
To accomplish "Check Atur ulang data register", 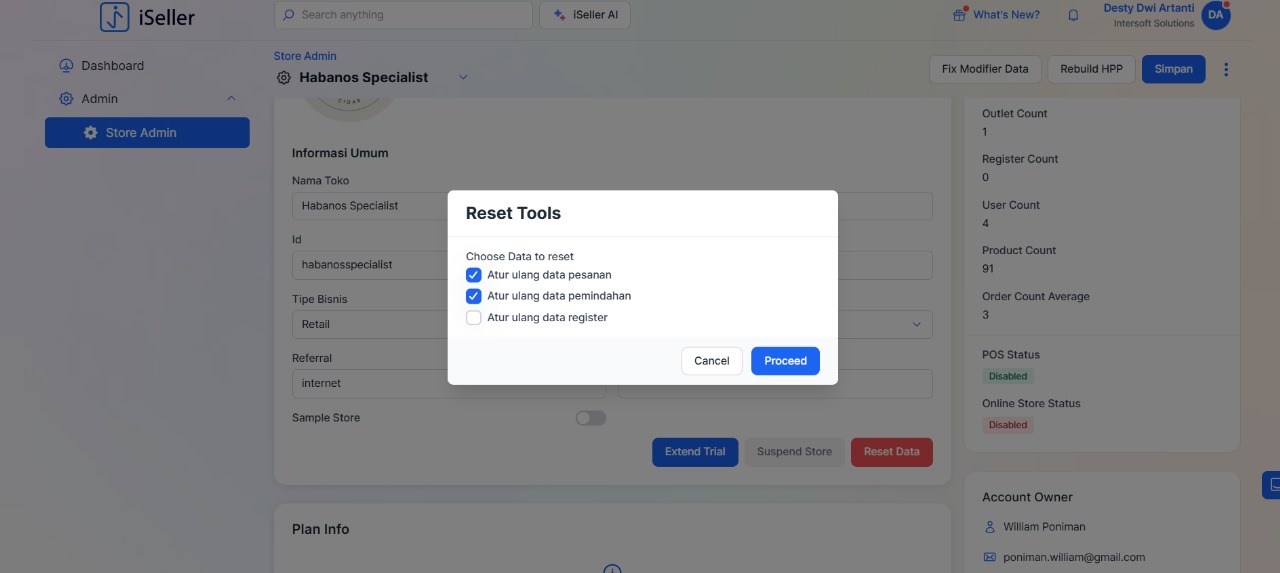I will [x=474, y=318].
